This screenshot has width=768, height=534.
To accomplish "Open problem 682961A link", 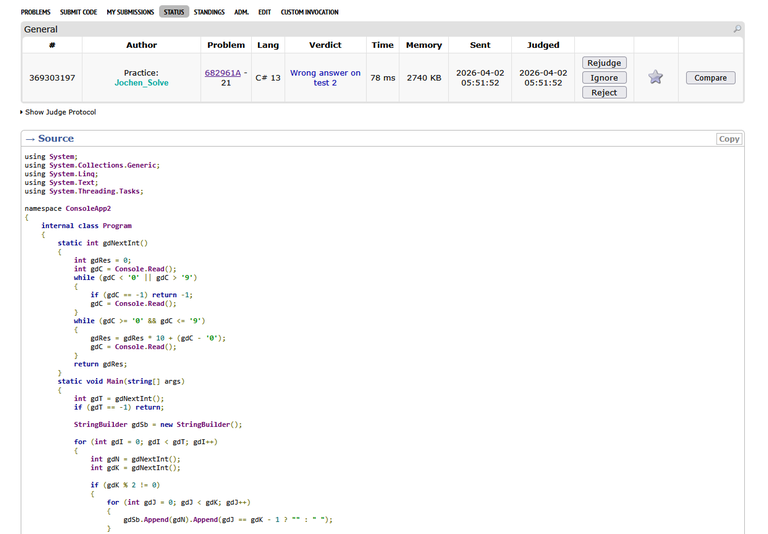I will [222, 72].
